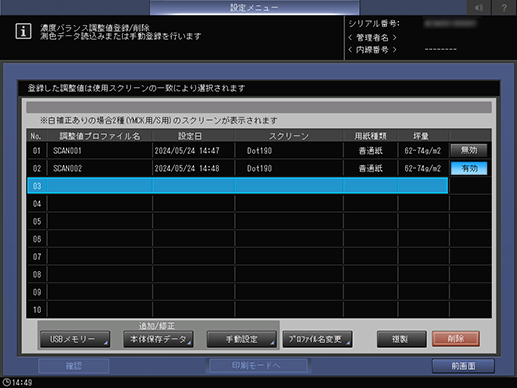Click the date 2024/05/24 14:48
This screenshot has height=388, width=517.
pos(187,168)
